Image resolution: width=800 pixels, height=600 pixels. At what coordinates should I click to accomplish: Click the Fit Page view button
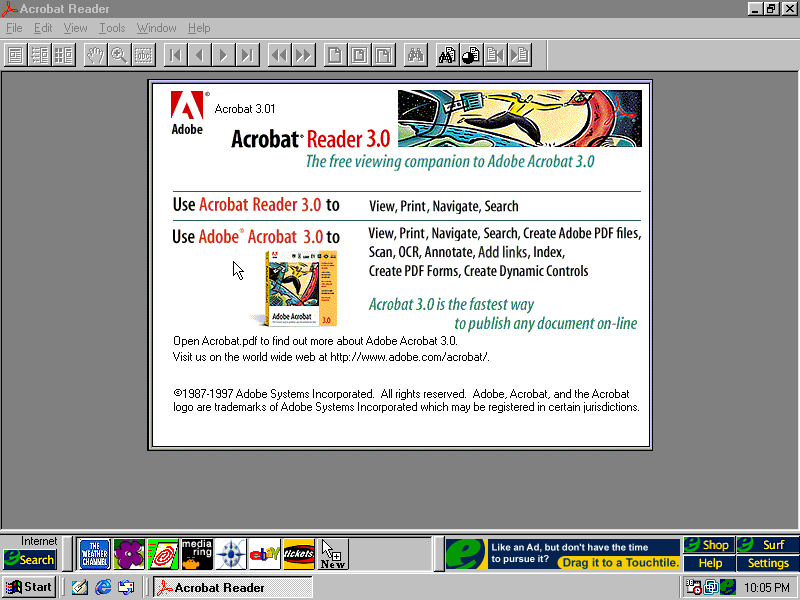click(x=359, y=55)
